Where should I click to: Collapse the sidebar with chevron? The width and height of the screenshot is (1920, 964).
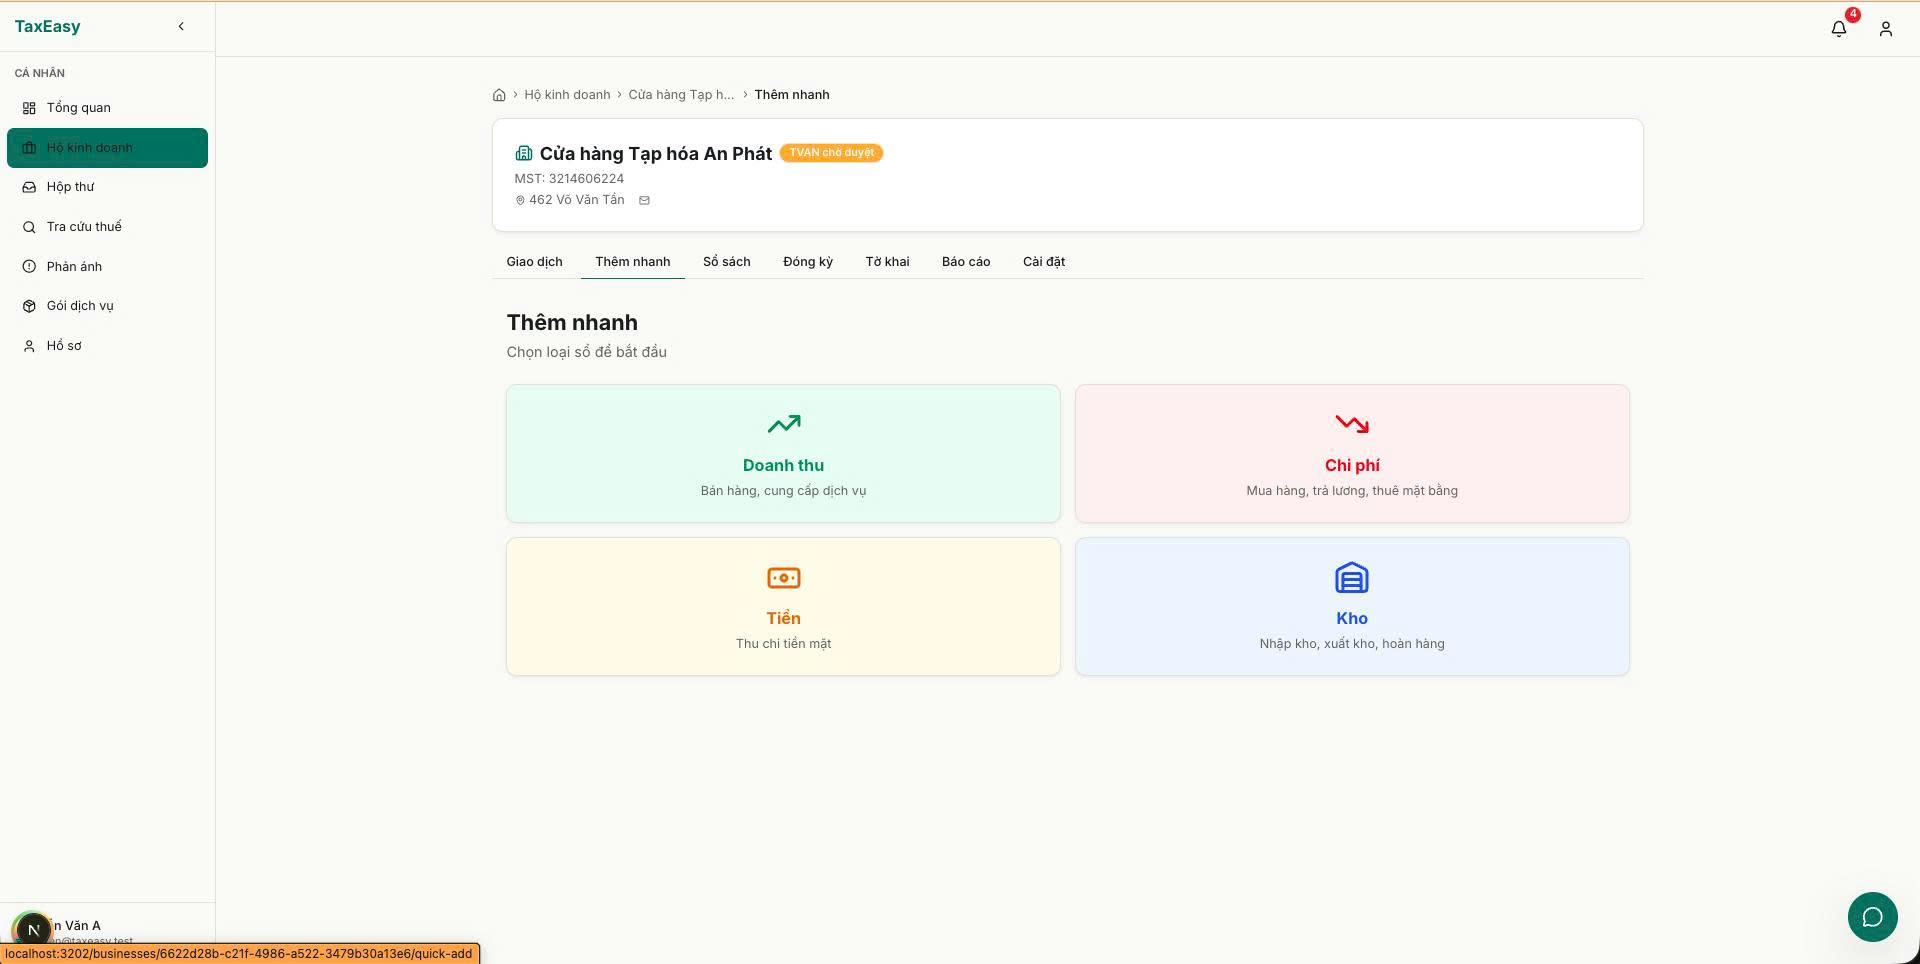181,26
